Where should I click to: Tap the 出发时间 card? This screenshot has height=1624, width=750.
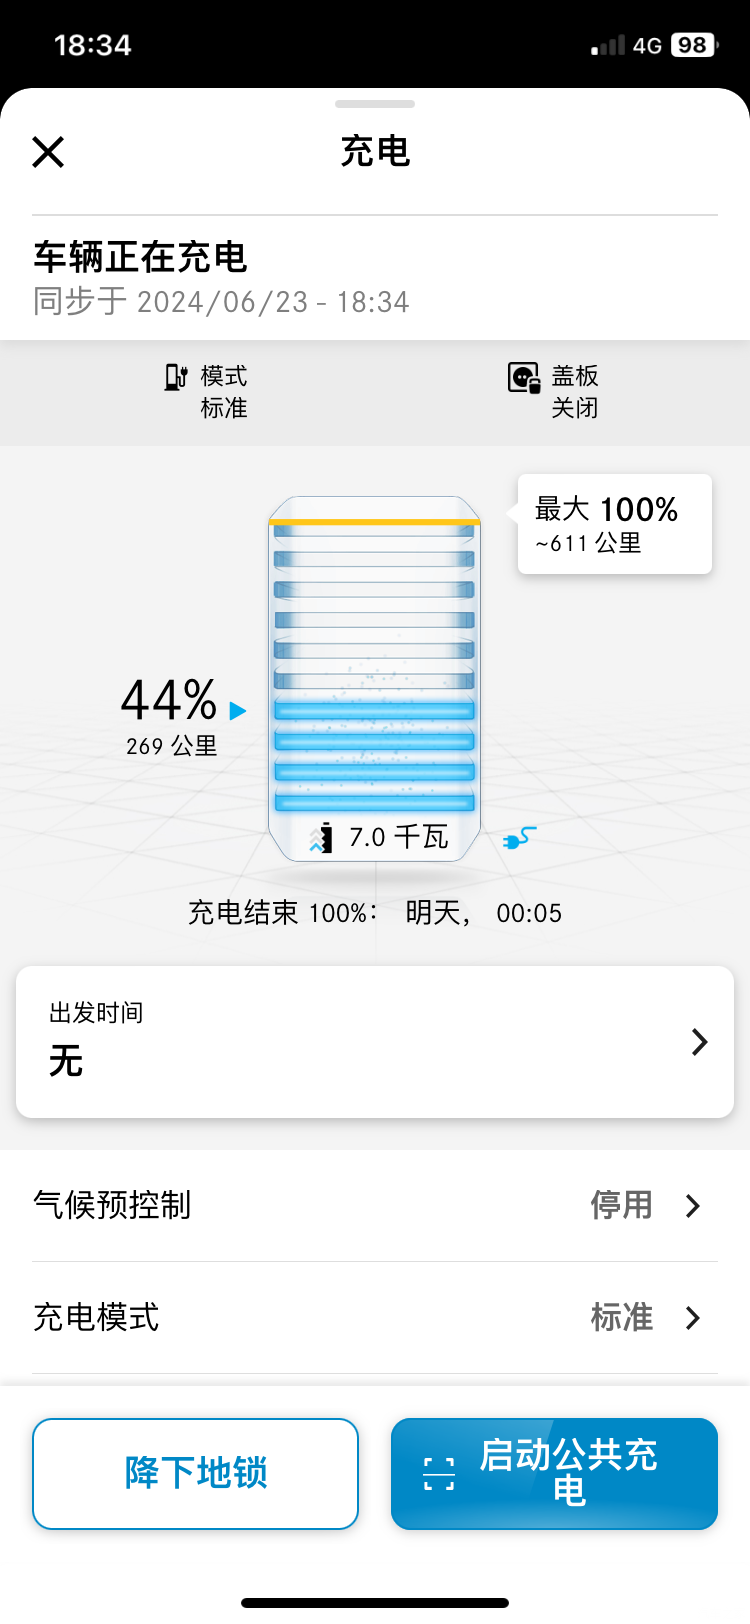[375, 1042]
